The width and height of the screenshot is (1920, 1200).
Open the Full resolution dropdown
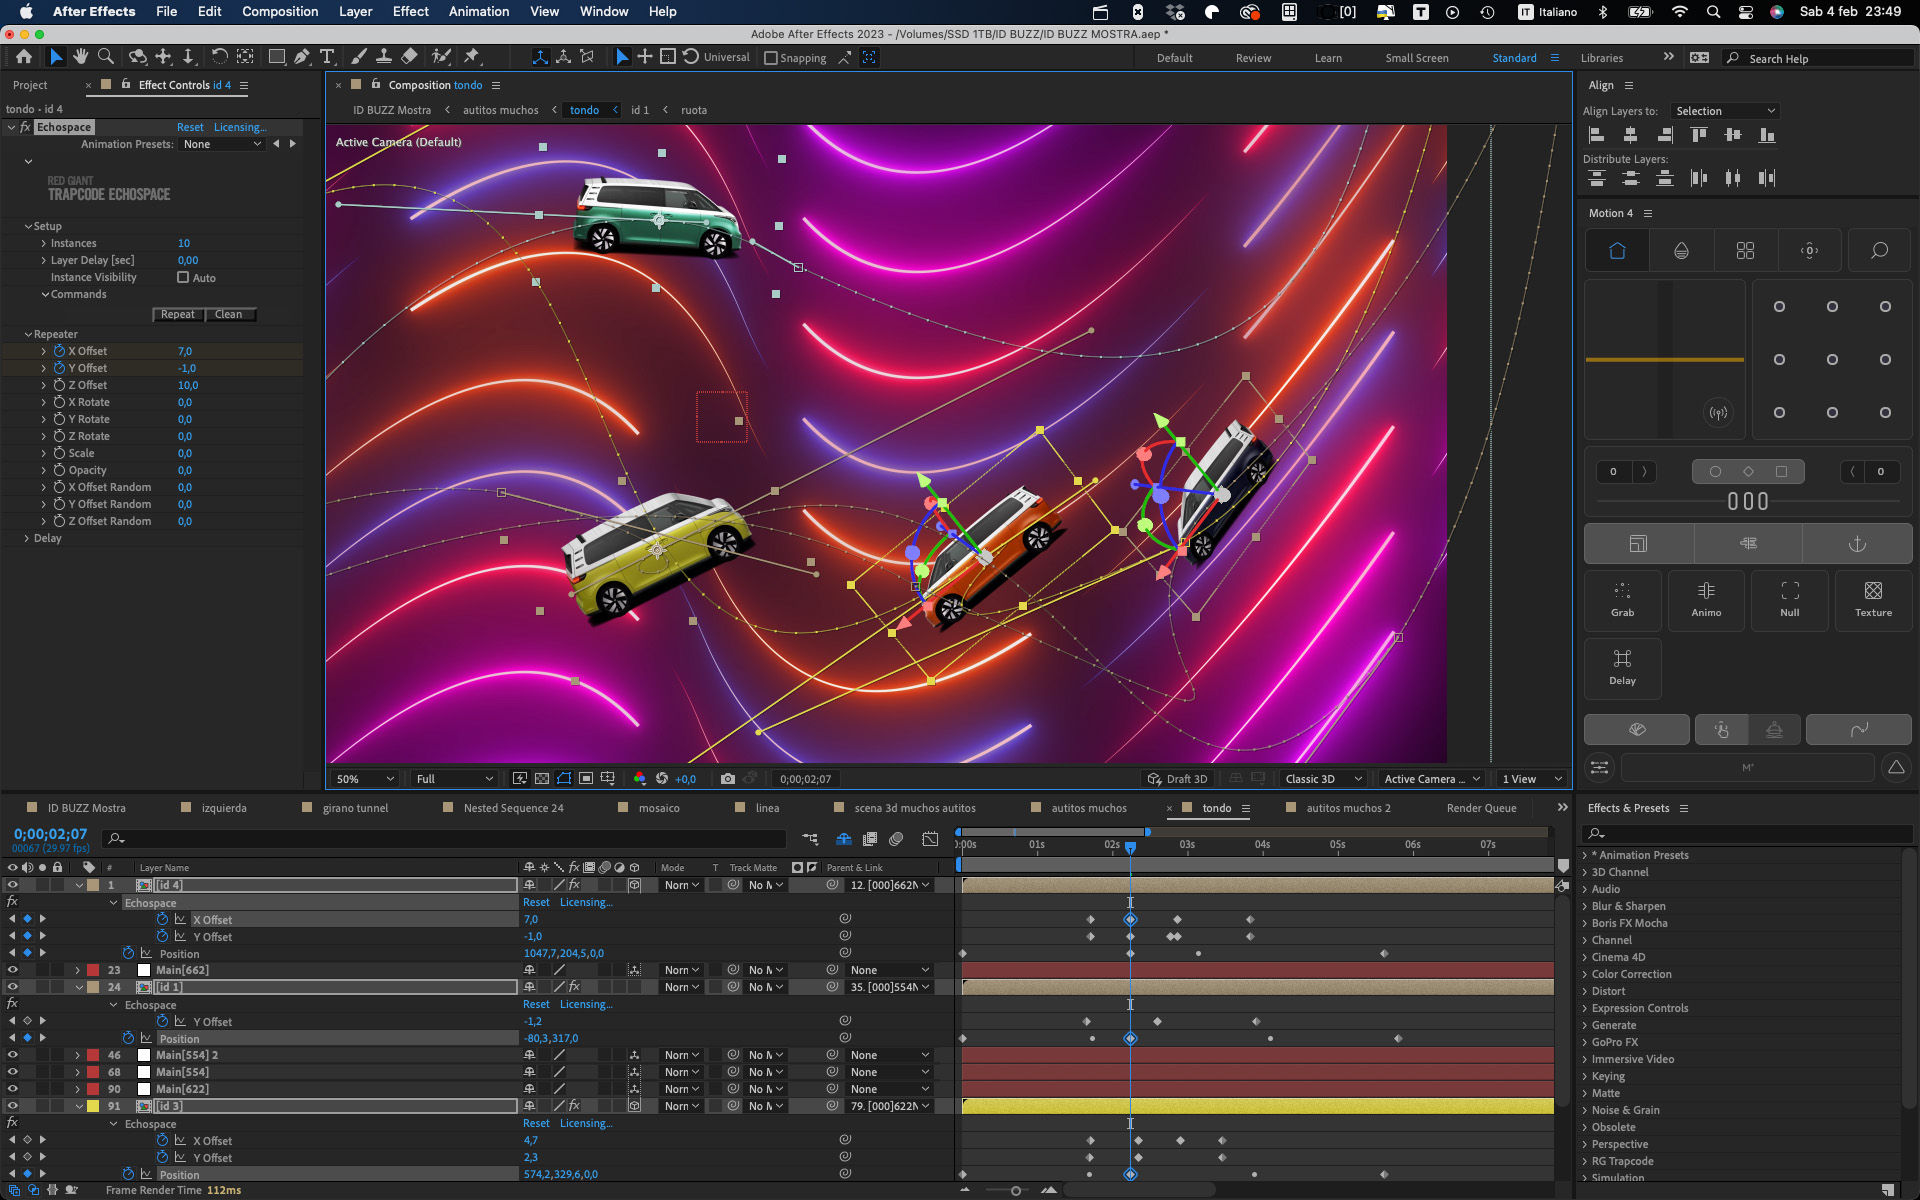point(454,779)
